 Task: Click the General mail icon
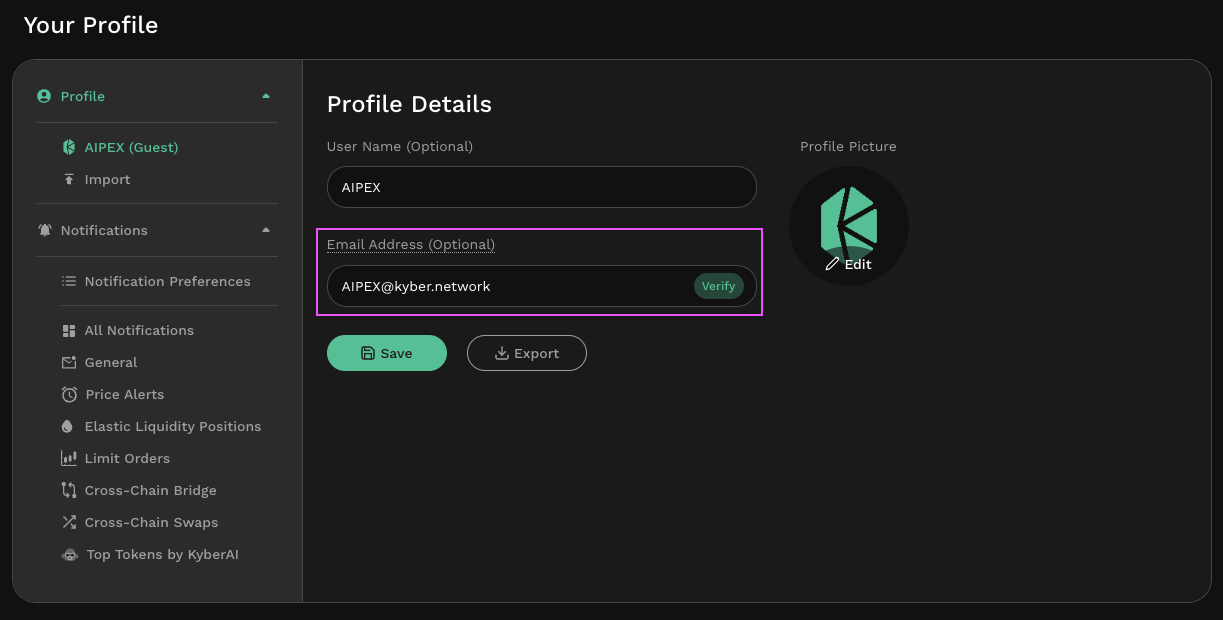69,363
